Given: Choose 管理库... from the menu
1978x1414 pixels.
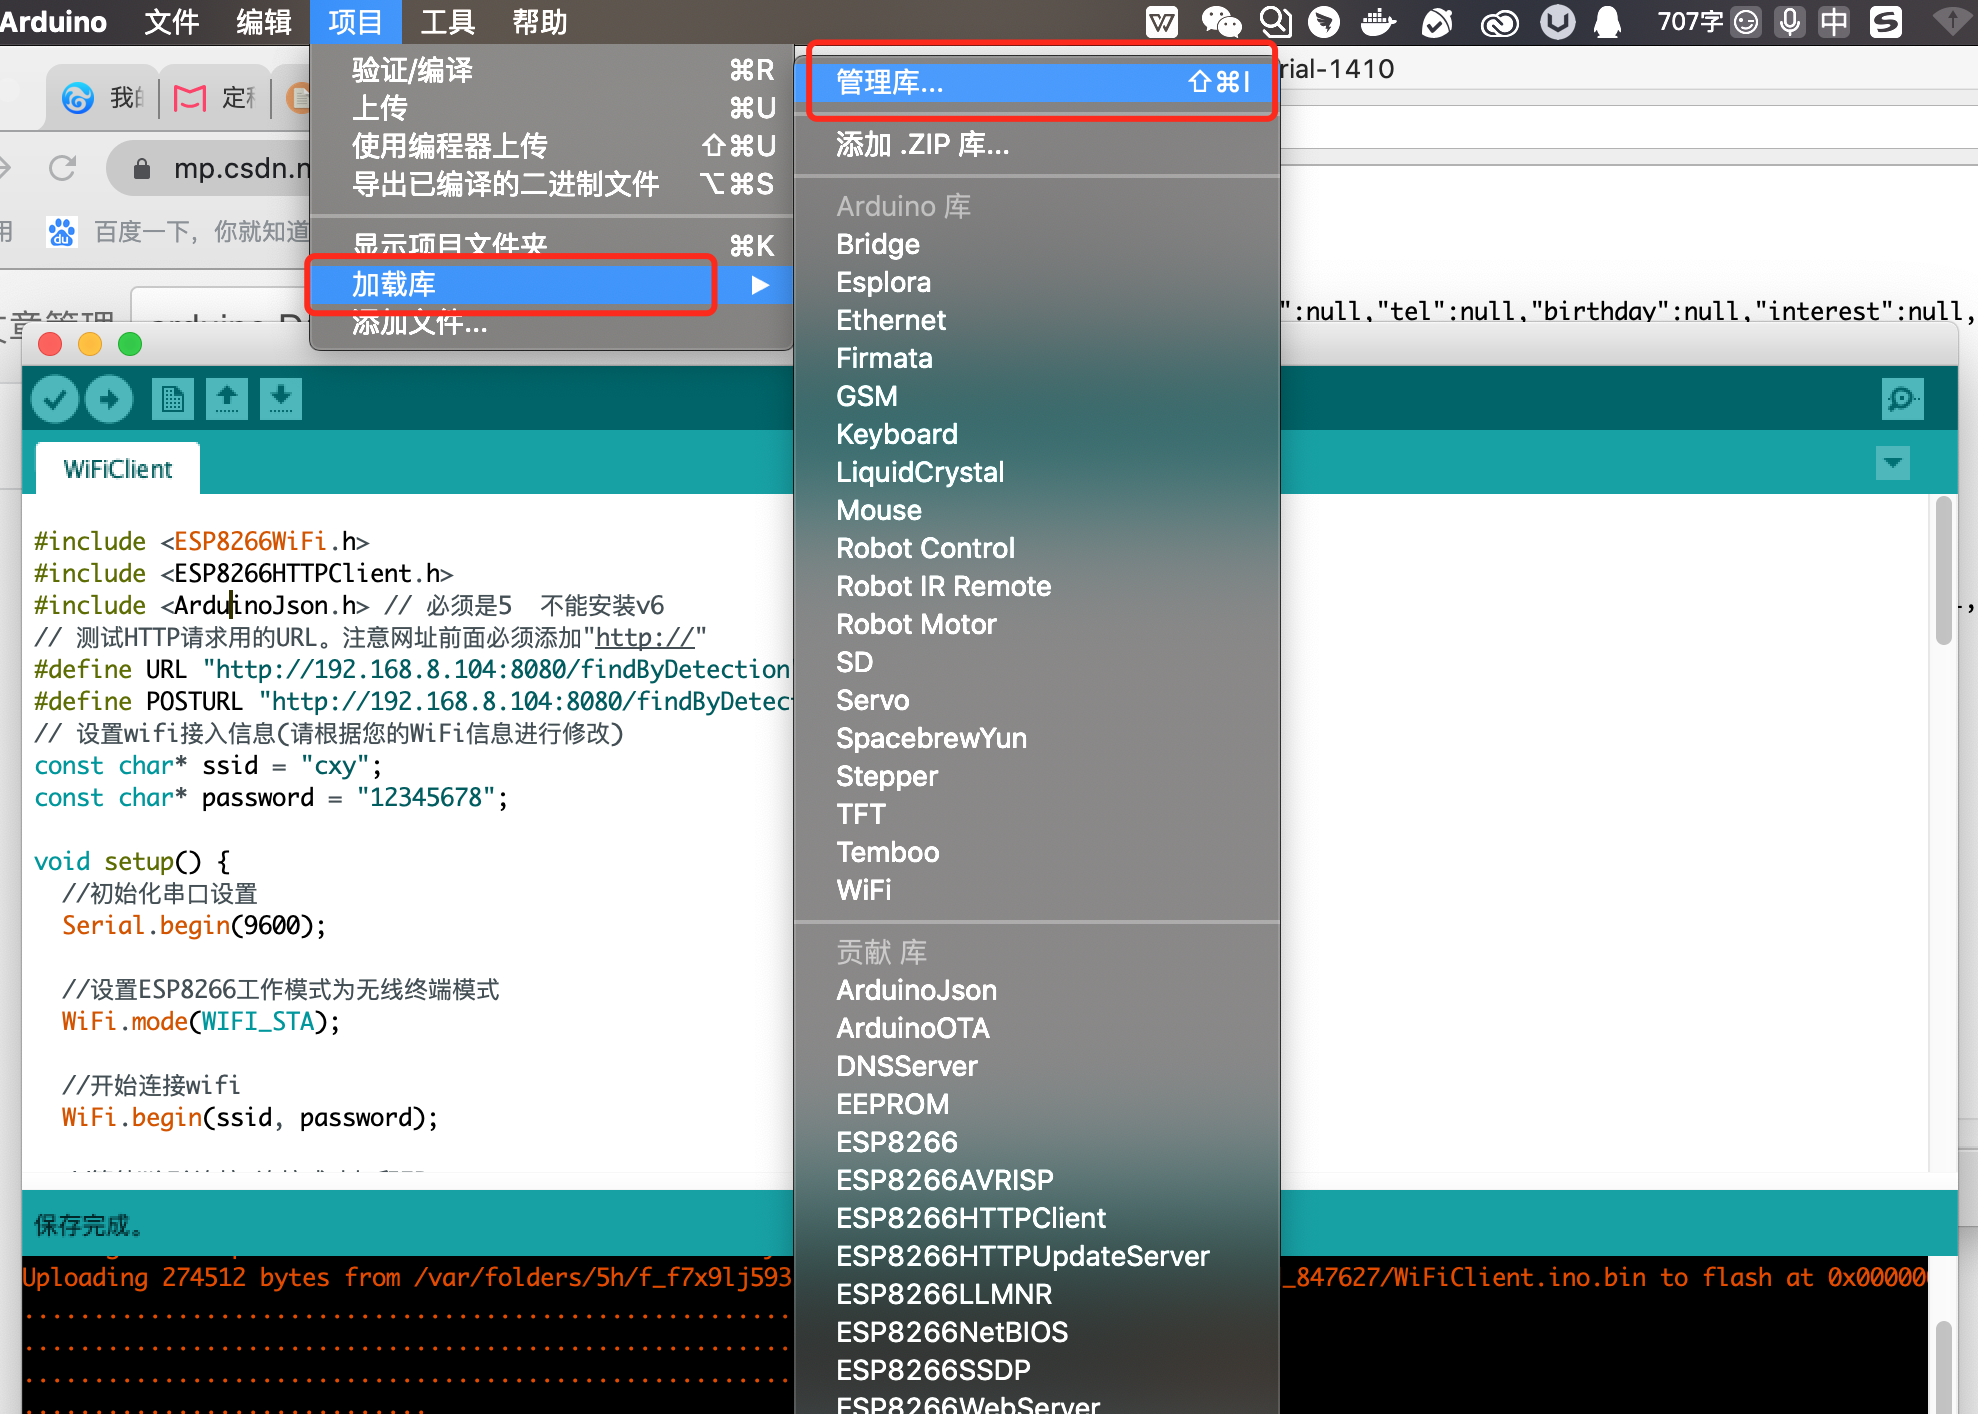Looking at the screenshot, I should pyautogui.click(x=888, y=82).
